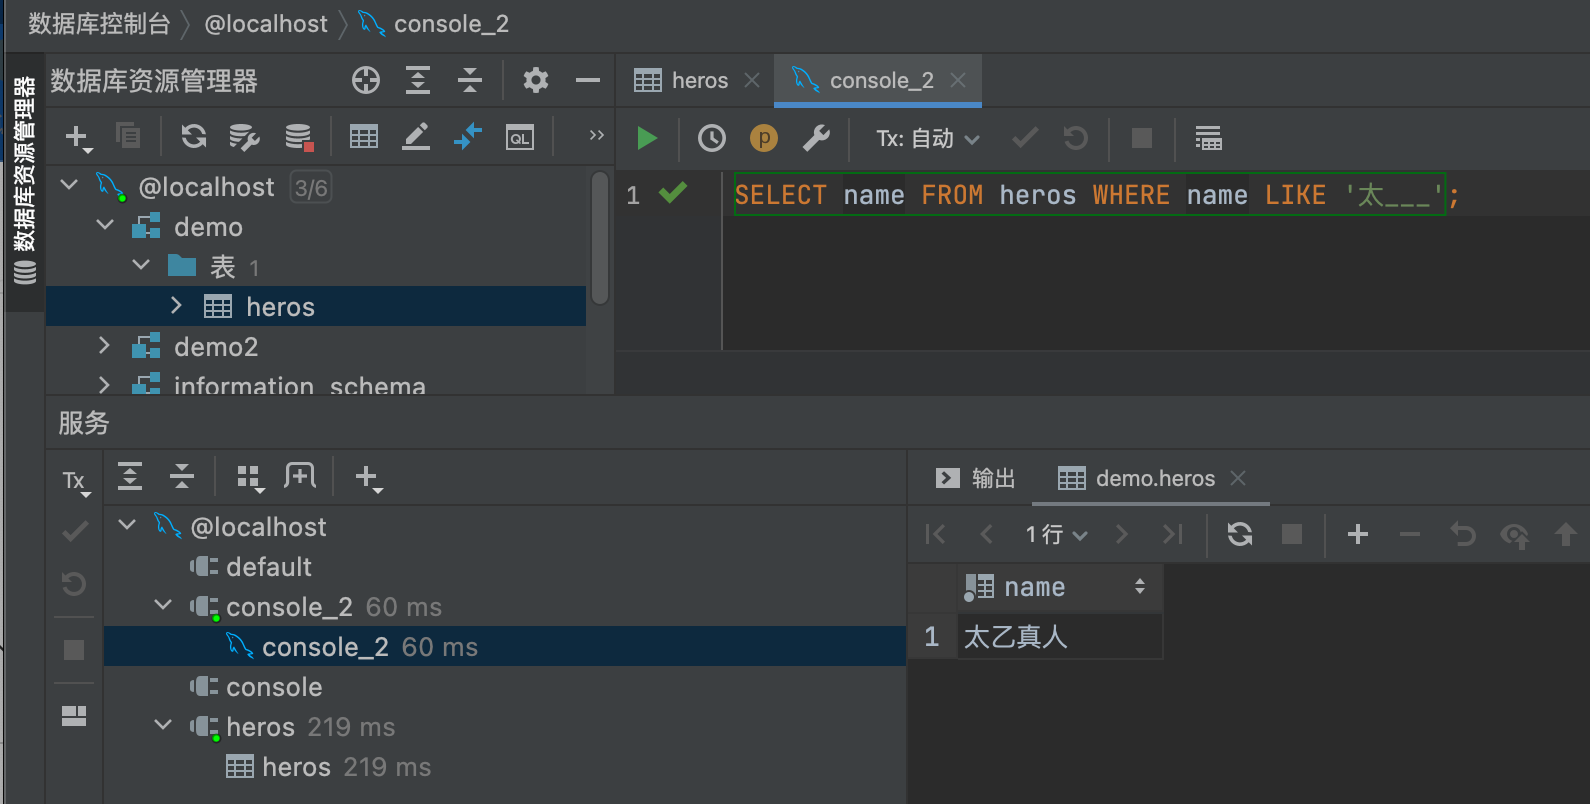Collapse the demo schema node
The height and width of the screenshot is (804, 1590).
[x=105, y=224]
